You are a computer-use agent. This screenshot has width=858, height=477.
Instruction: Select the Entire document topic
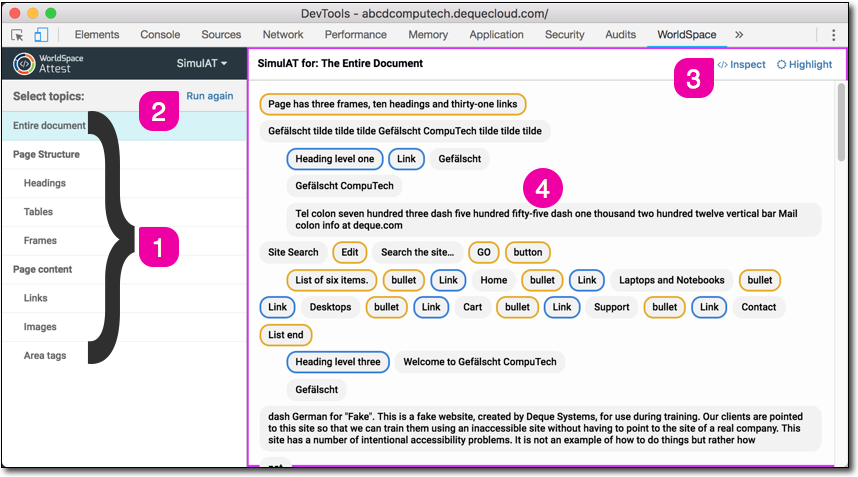click(125, 126)
